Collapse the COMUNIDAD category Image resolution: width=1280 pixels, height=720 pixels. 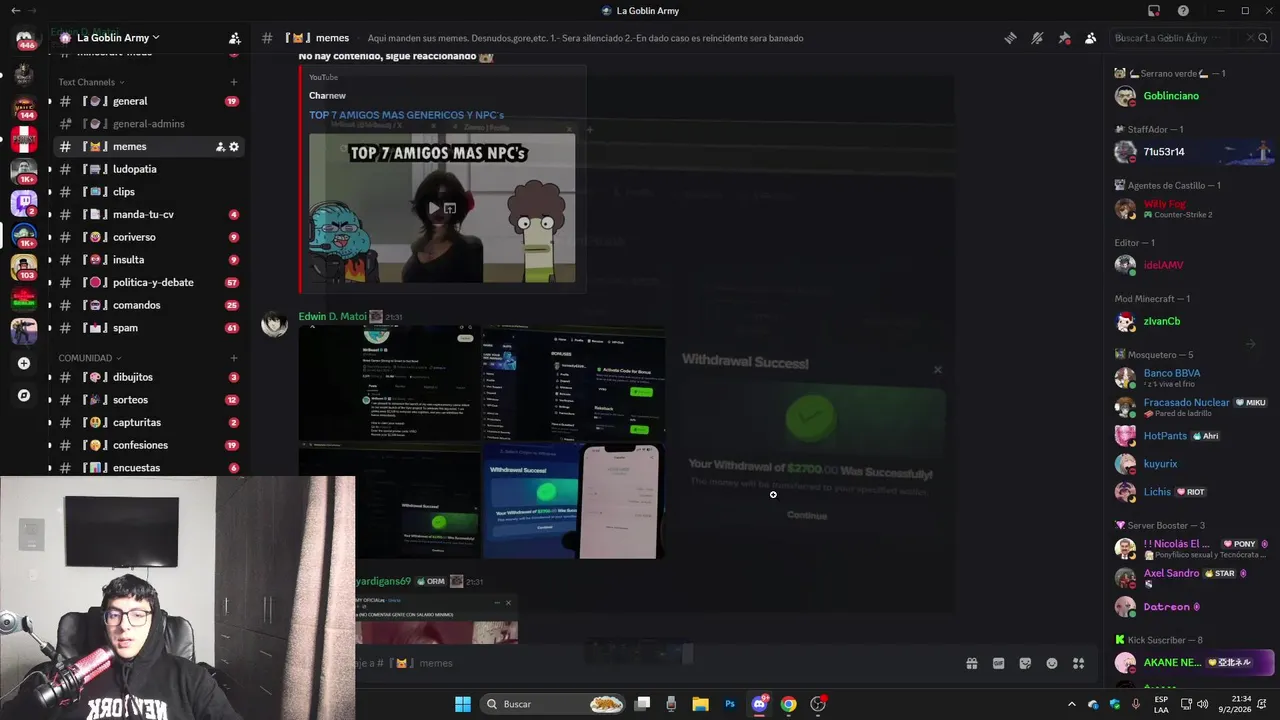click(89, 358)
